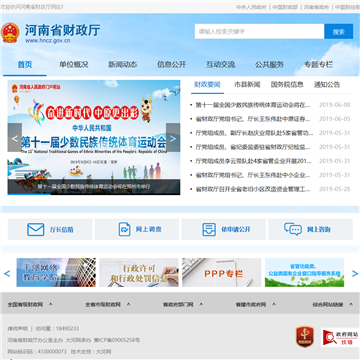Open news 全省老旧小区改造资金管理
The image size is (360, 360).
pos(253,189)
